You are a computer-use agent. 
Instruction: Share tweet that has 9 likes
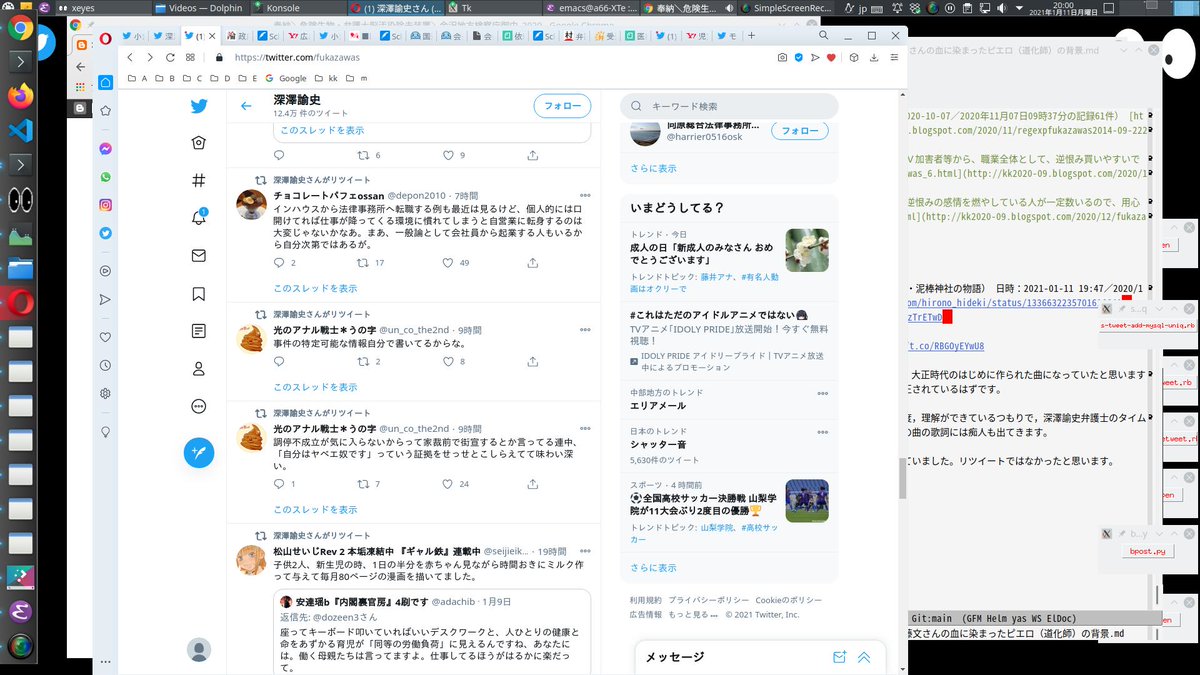pyautogui.click(x=533, y=155)
